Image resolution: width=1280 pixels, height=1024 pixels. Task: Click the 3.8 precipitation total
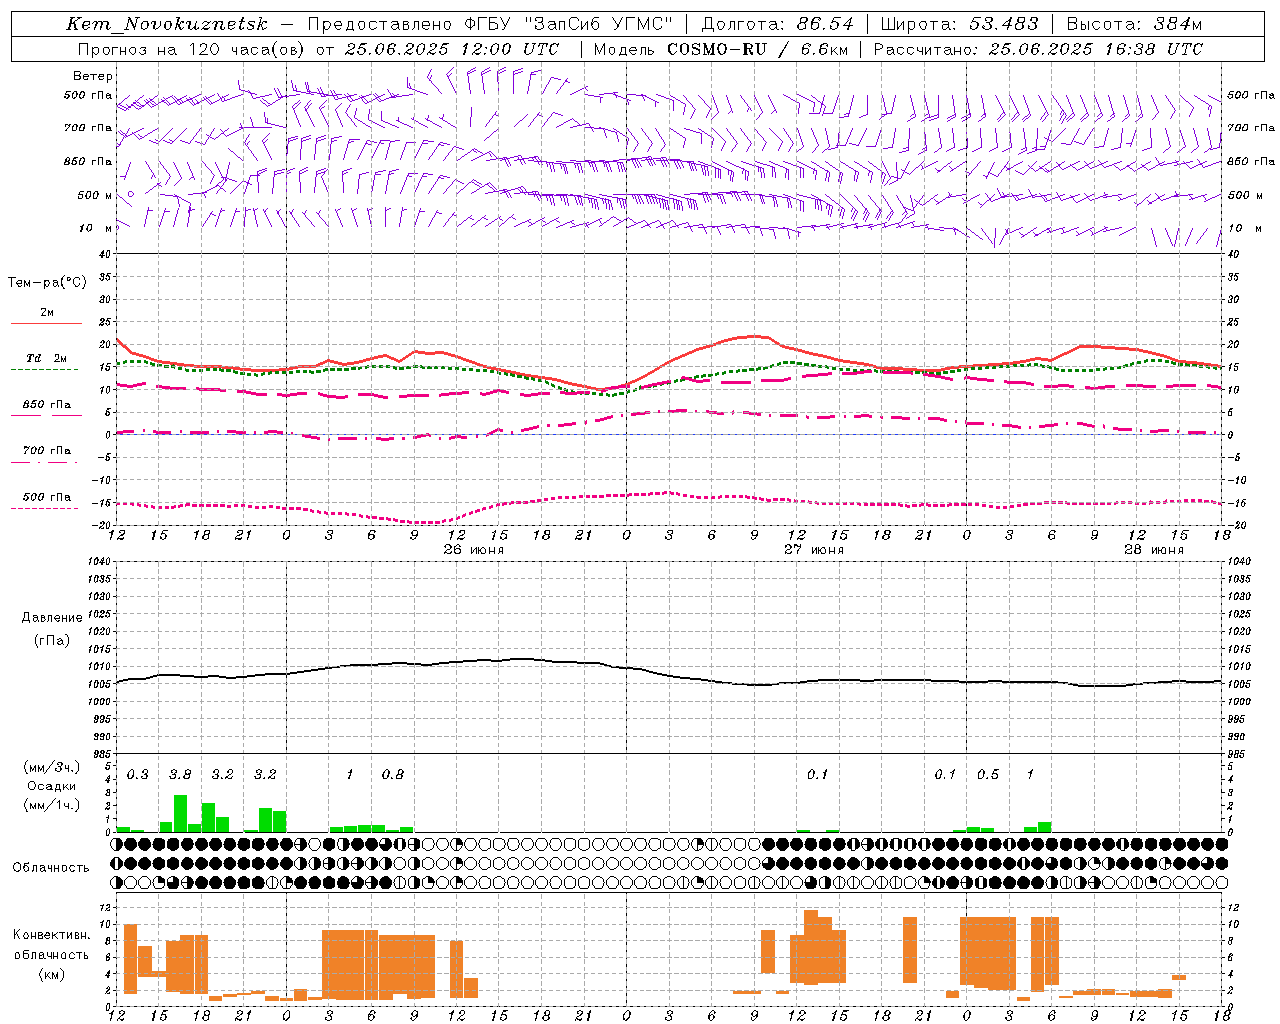pos(180,775)
